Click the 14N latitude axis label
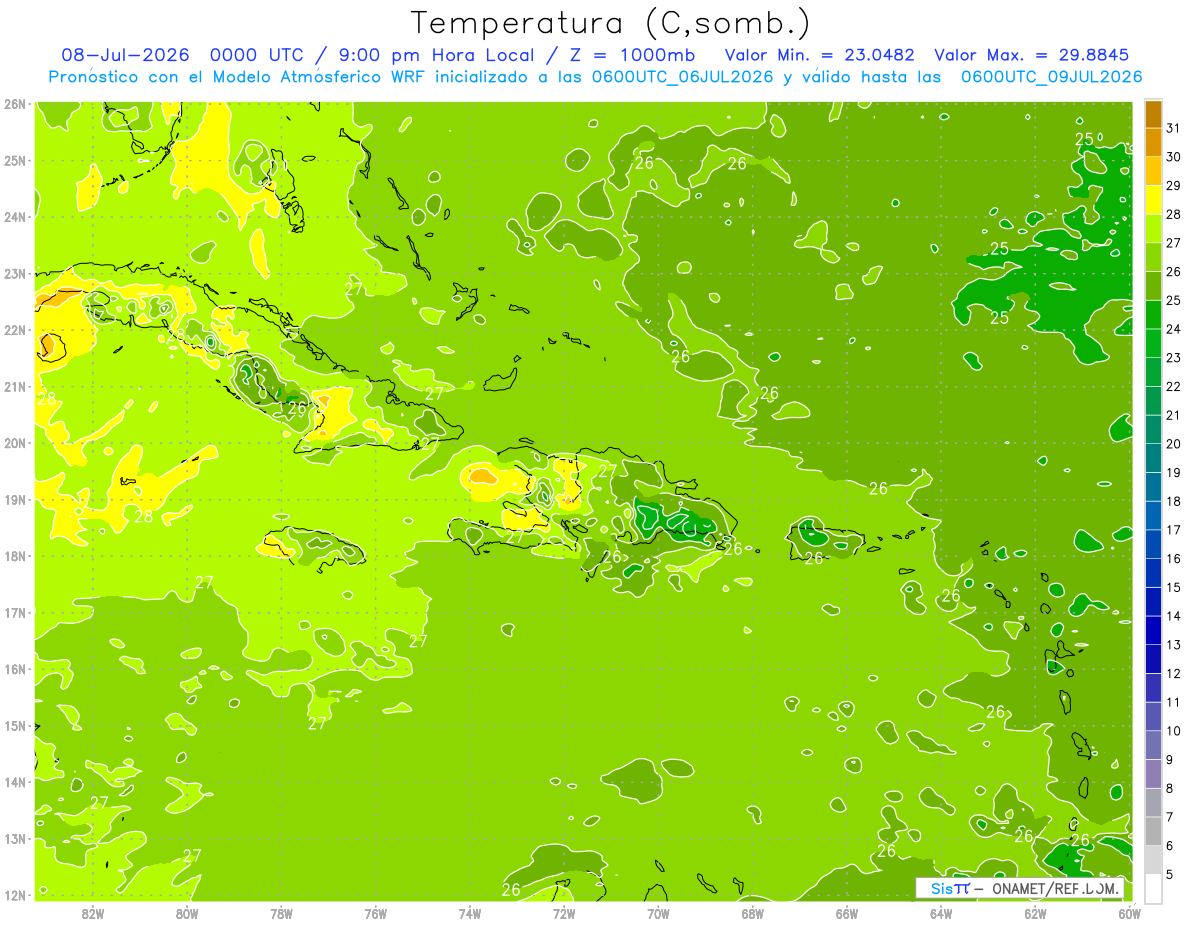 (x=14, y=782)
